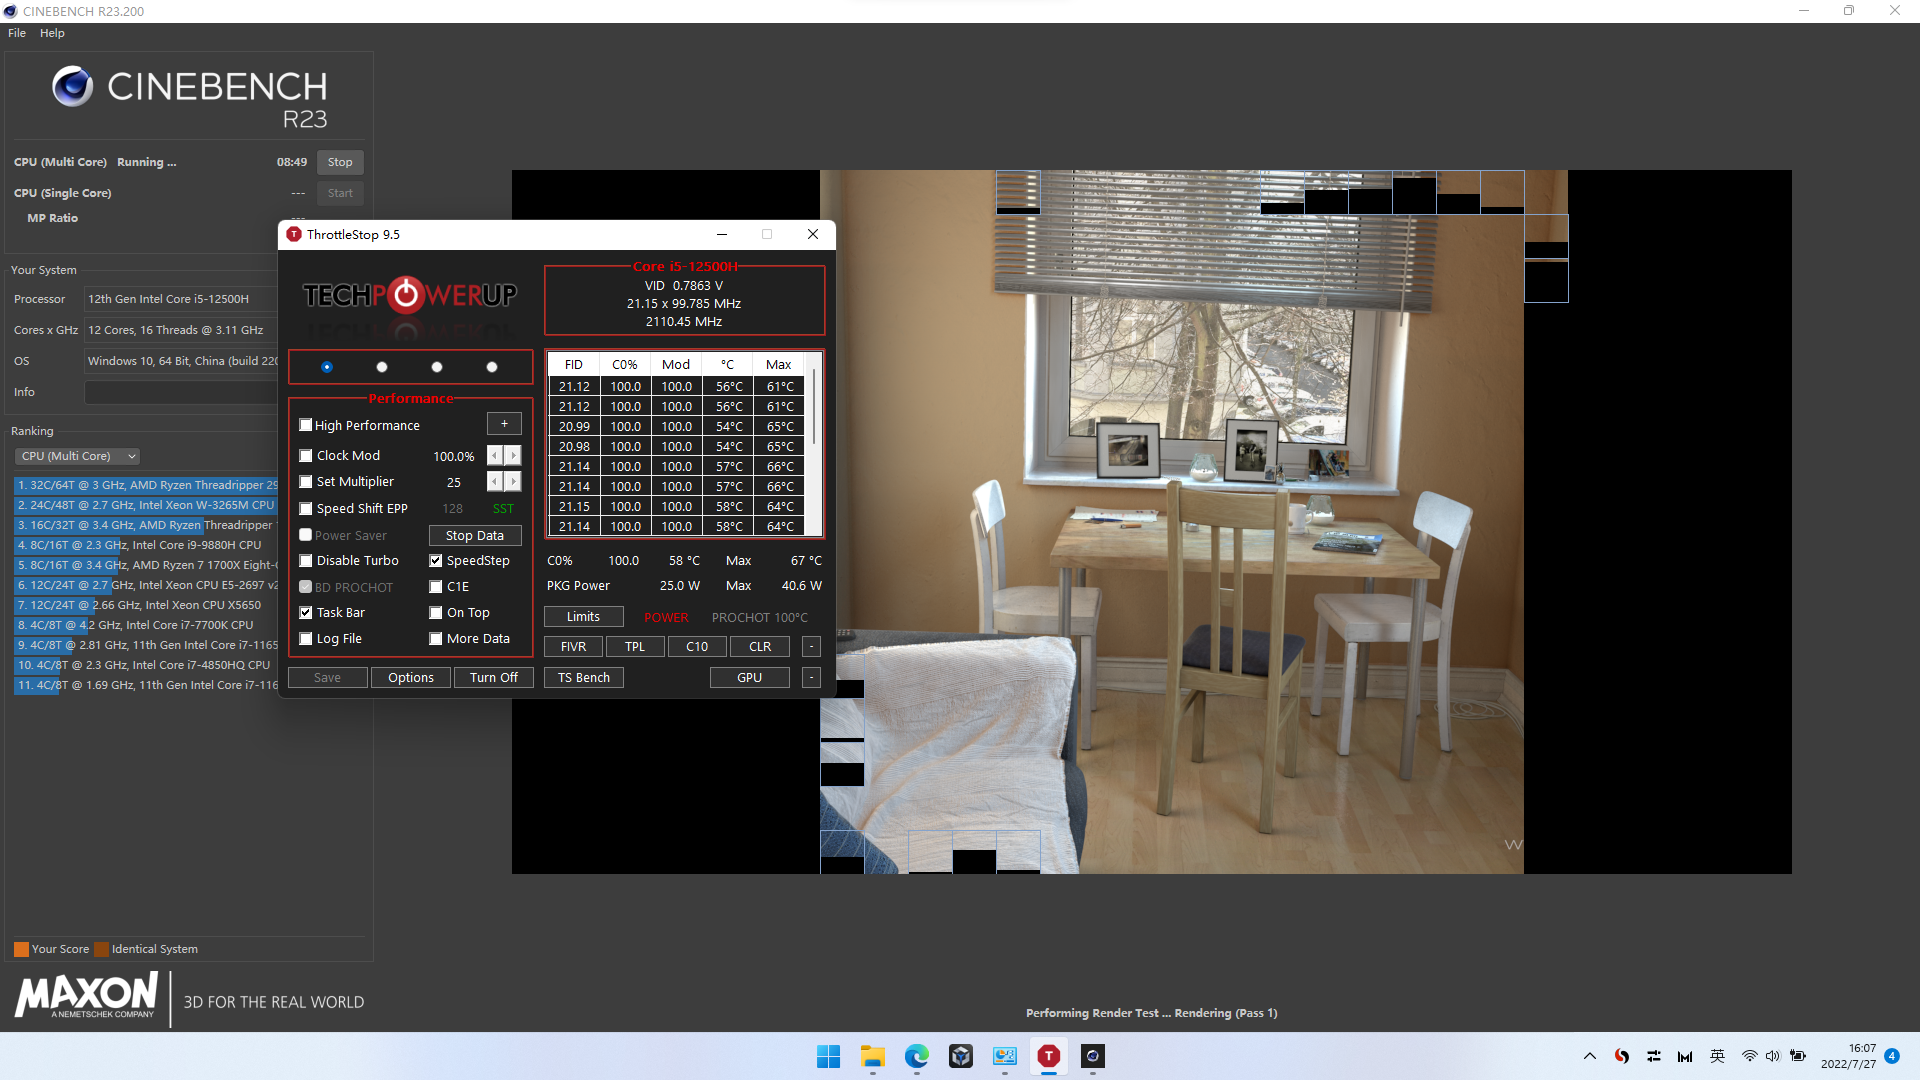Screen dimensions: 1920x1080
Task: Open the Help menu
Action: tap(52, 33)
